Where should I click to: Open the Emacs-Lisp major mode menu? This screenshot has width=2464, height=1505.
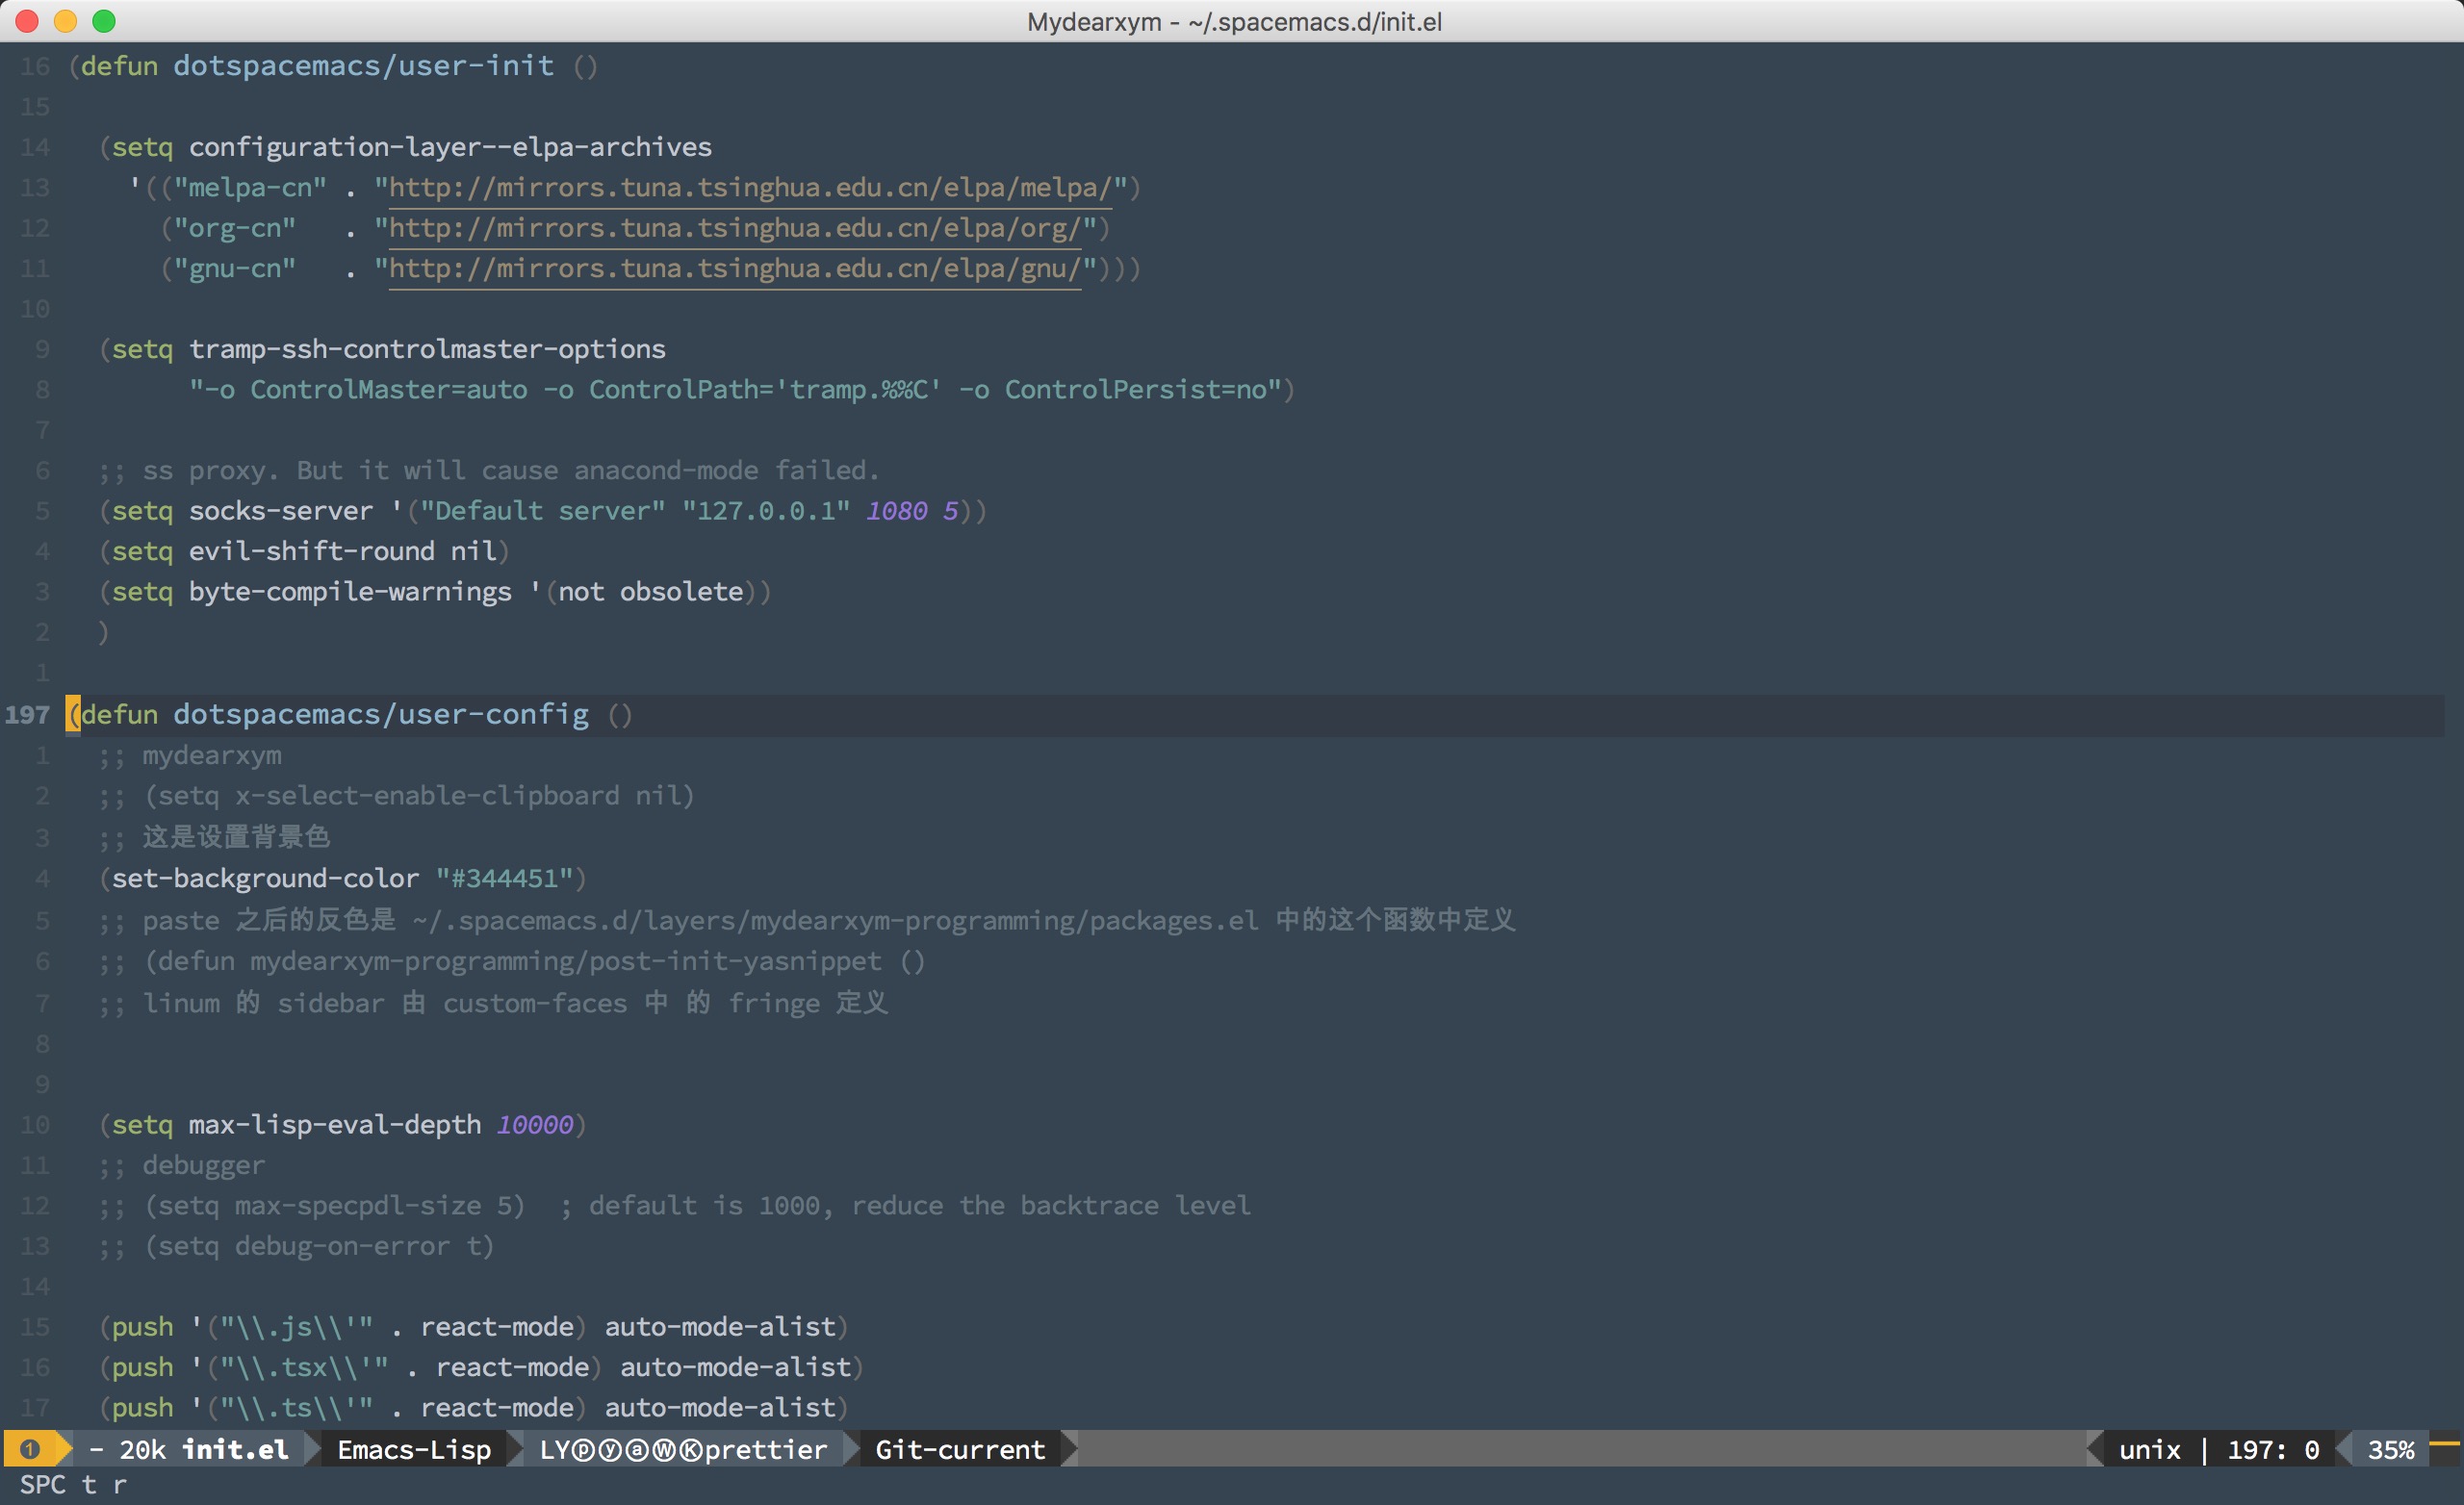point(414,1450)
